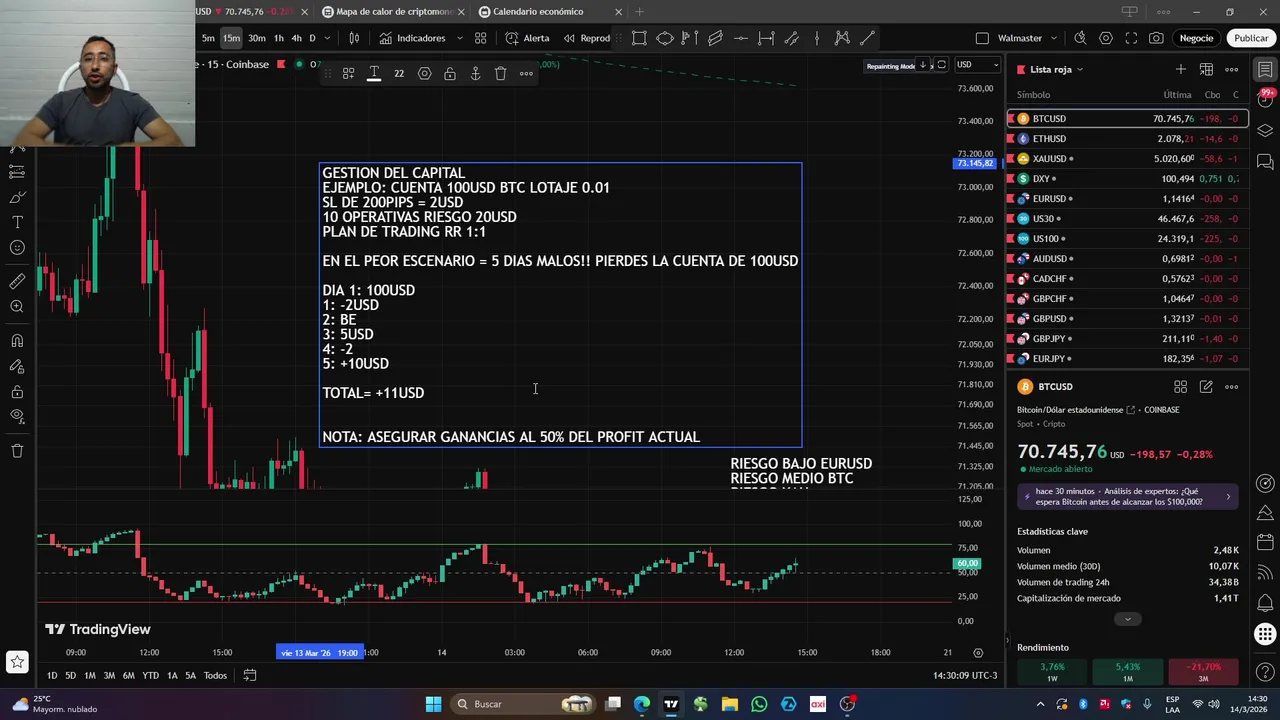Lock the selected text drawing
The width and height of the screenshot is (1280, 720).
coord(450,74)
